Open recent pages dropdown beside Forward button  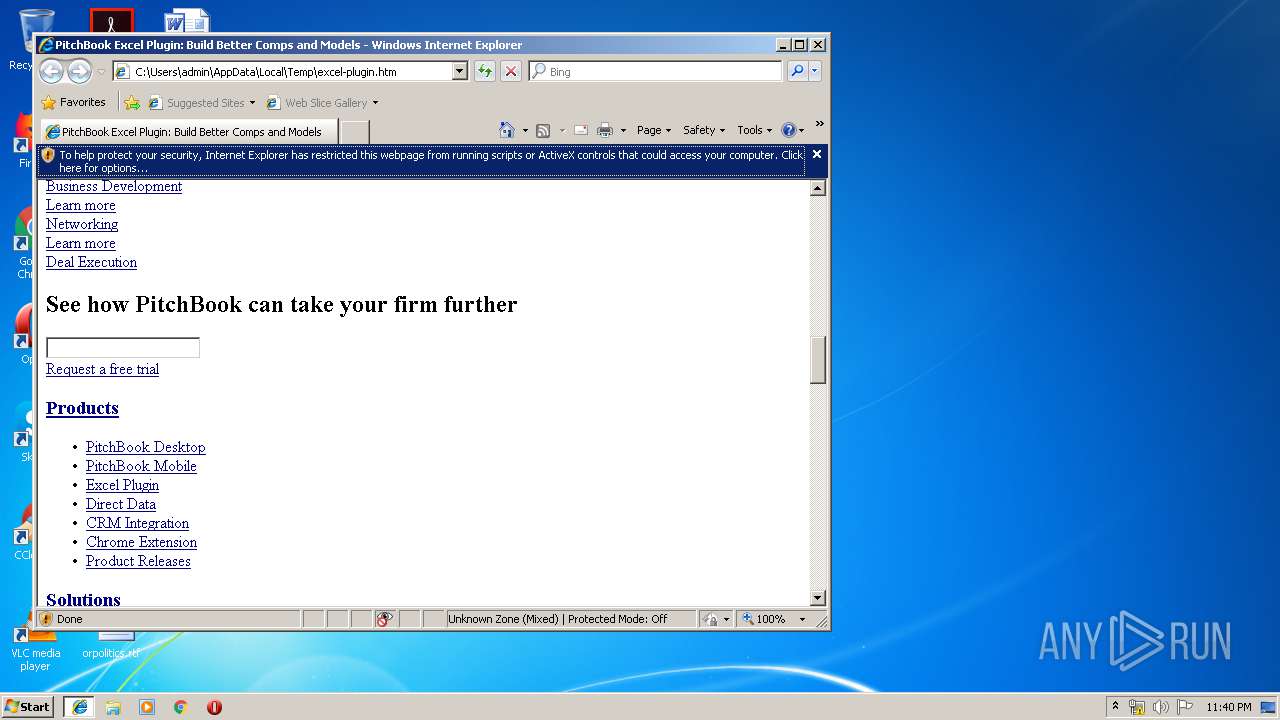101,72
